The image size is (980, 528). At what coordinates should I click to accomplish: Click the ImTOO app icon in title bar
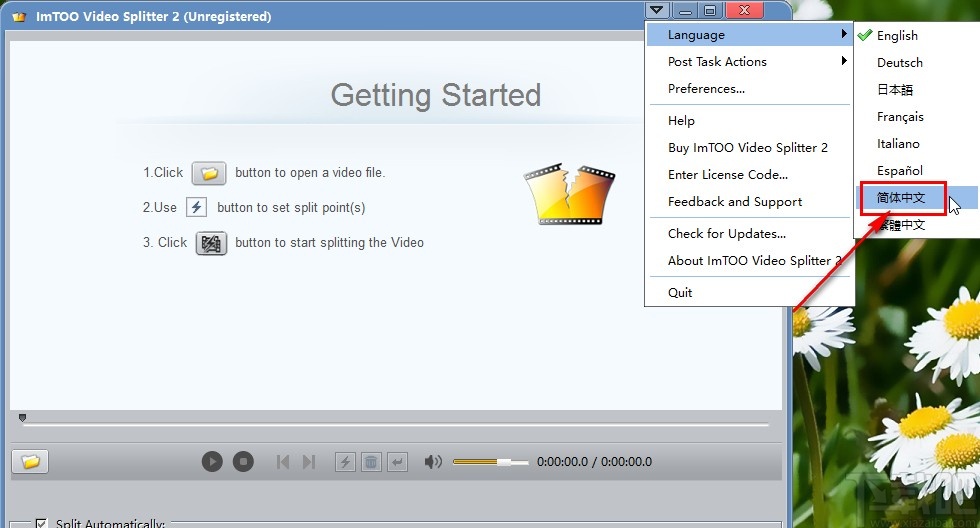tap(19, 17)
